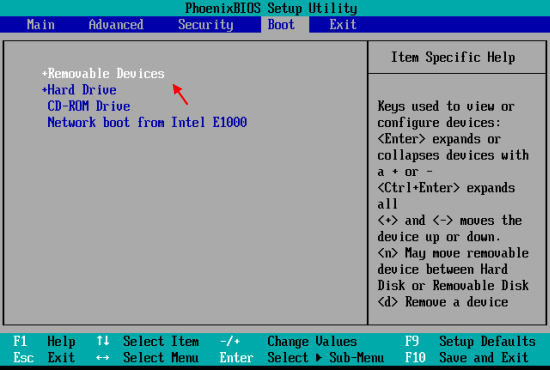Select CD-ROM Drive boot entry
The height and width of the screenshot is (370, 550).
point(89,106)
